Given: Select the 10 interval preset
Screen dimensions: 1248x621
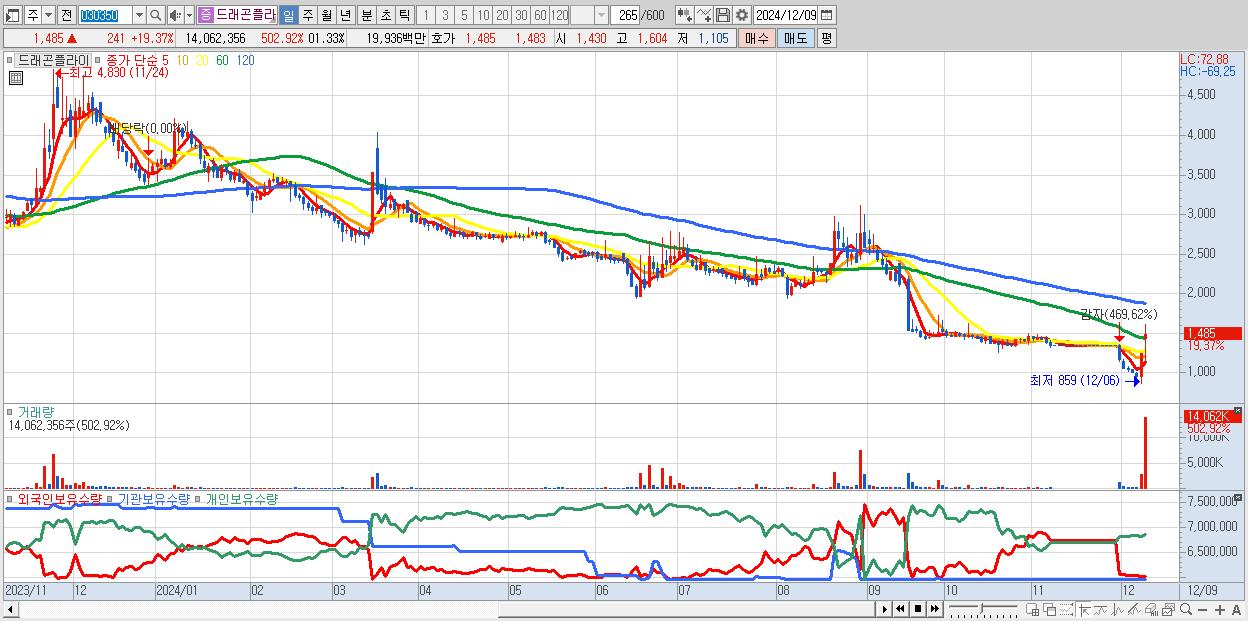Looking at the screenshot, I should coord(483,15).
